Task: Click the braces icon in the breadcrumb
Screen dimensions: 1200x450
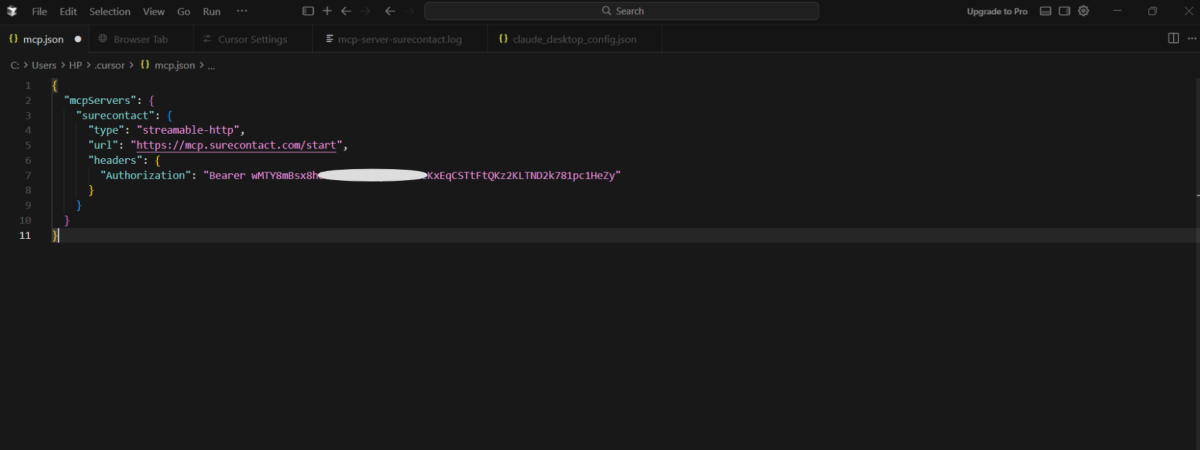Action: tap(145, 65)
